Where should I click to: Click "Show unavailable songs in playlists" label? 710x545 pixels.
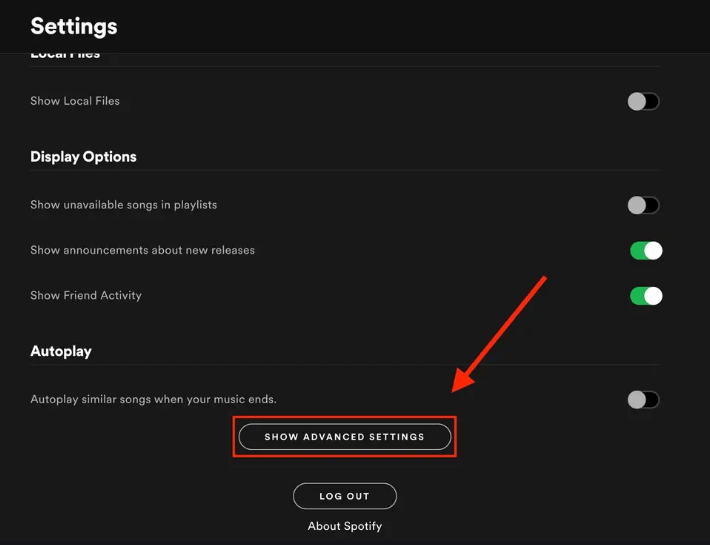pos(123,205)
